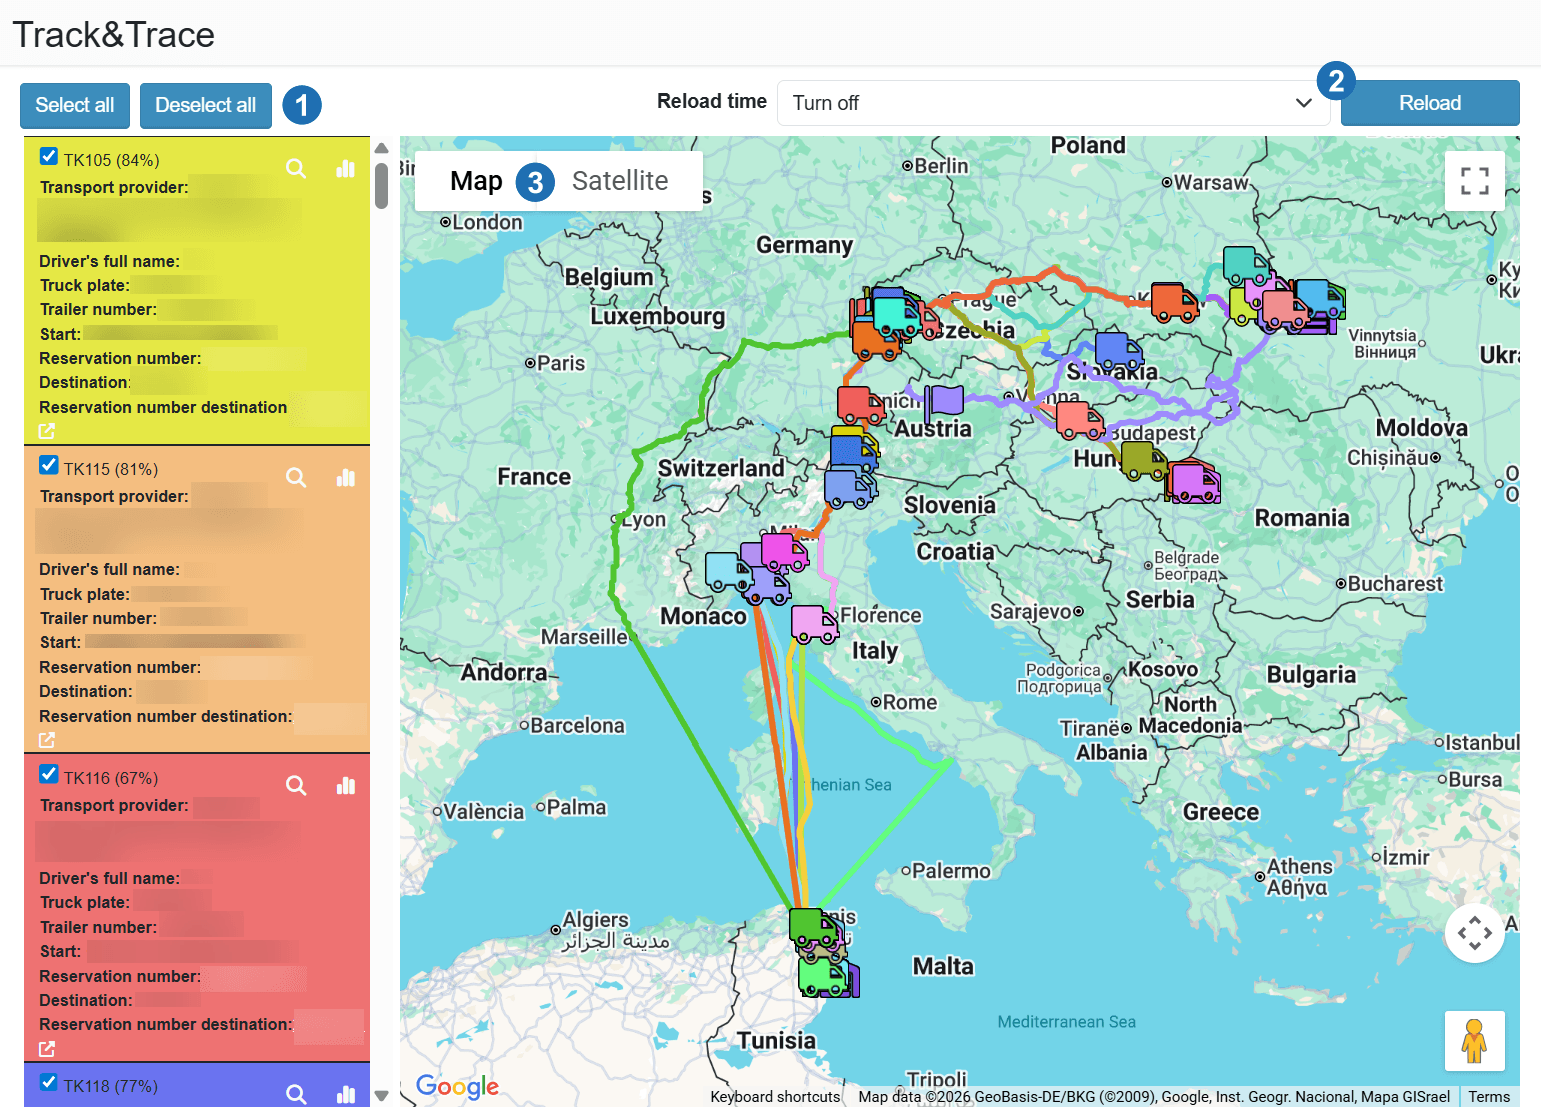Click the magnifier icon for TK116

[296, 785]
